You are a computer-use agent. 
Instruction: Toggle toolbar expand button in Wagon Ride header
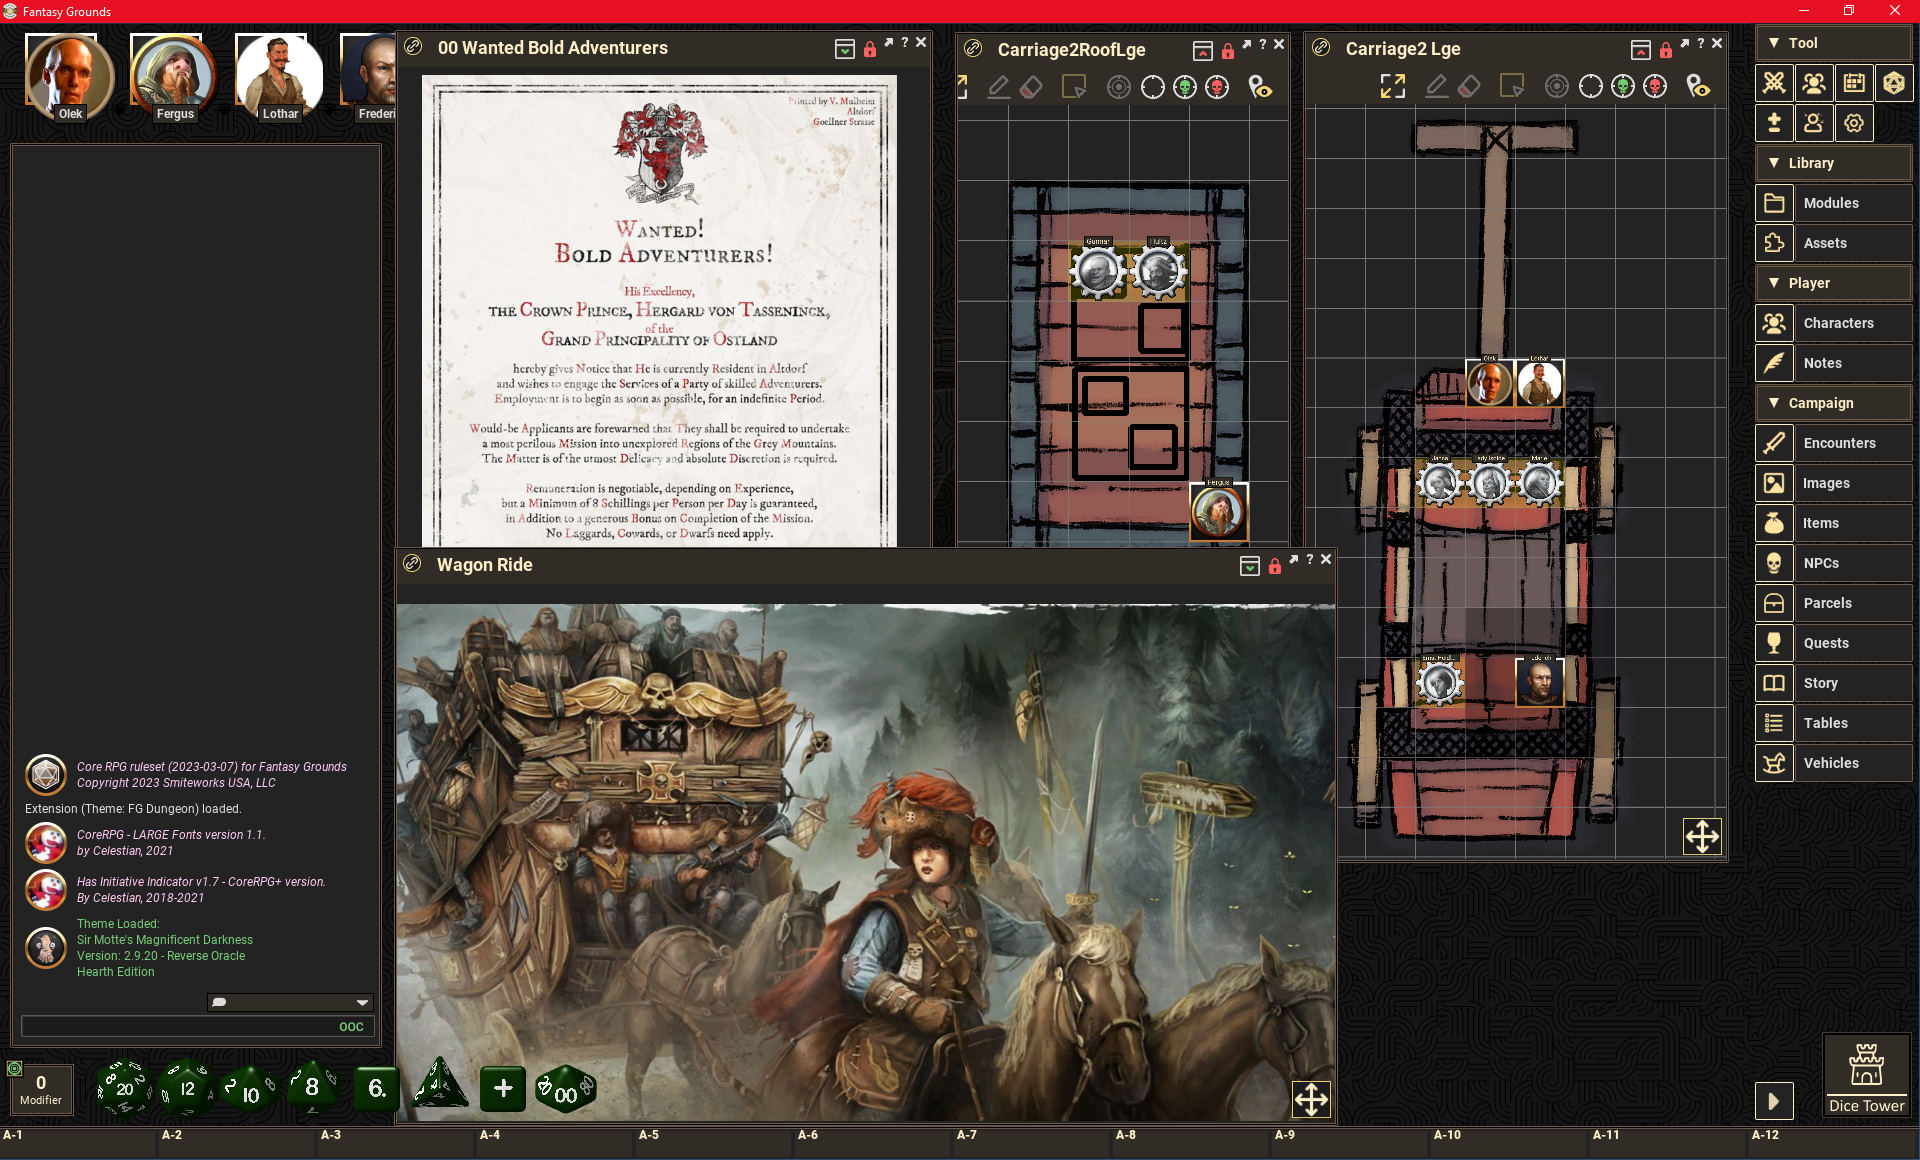click(x=1250, y=567)
